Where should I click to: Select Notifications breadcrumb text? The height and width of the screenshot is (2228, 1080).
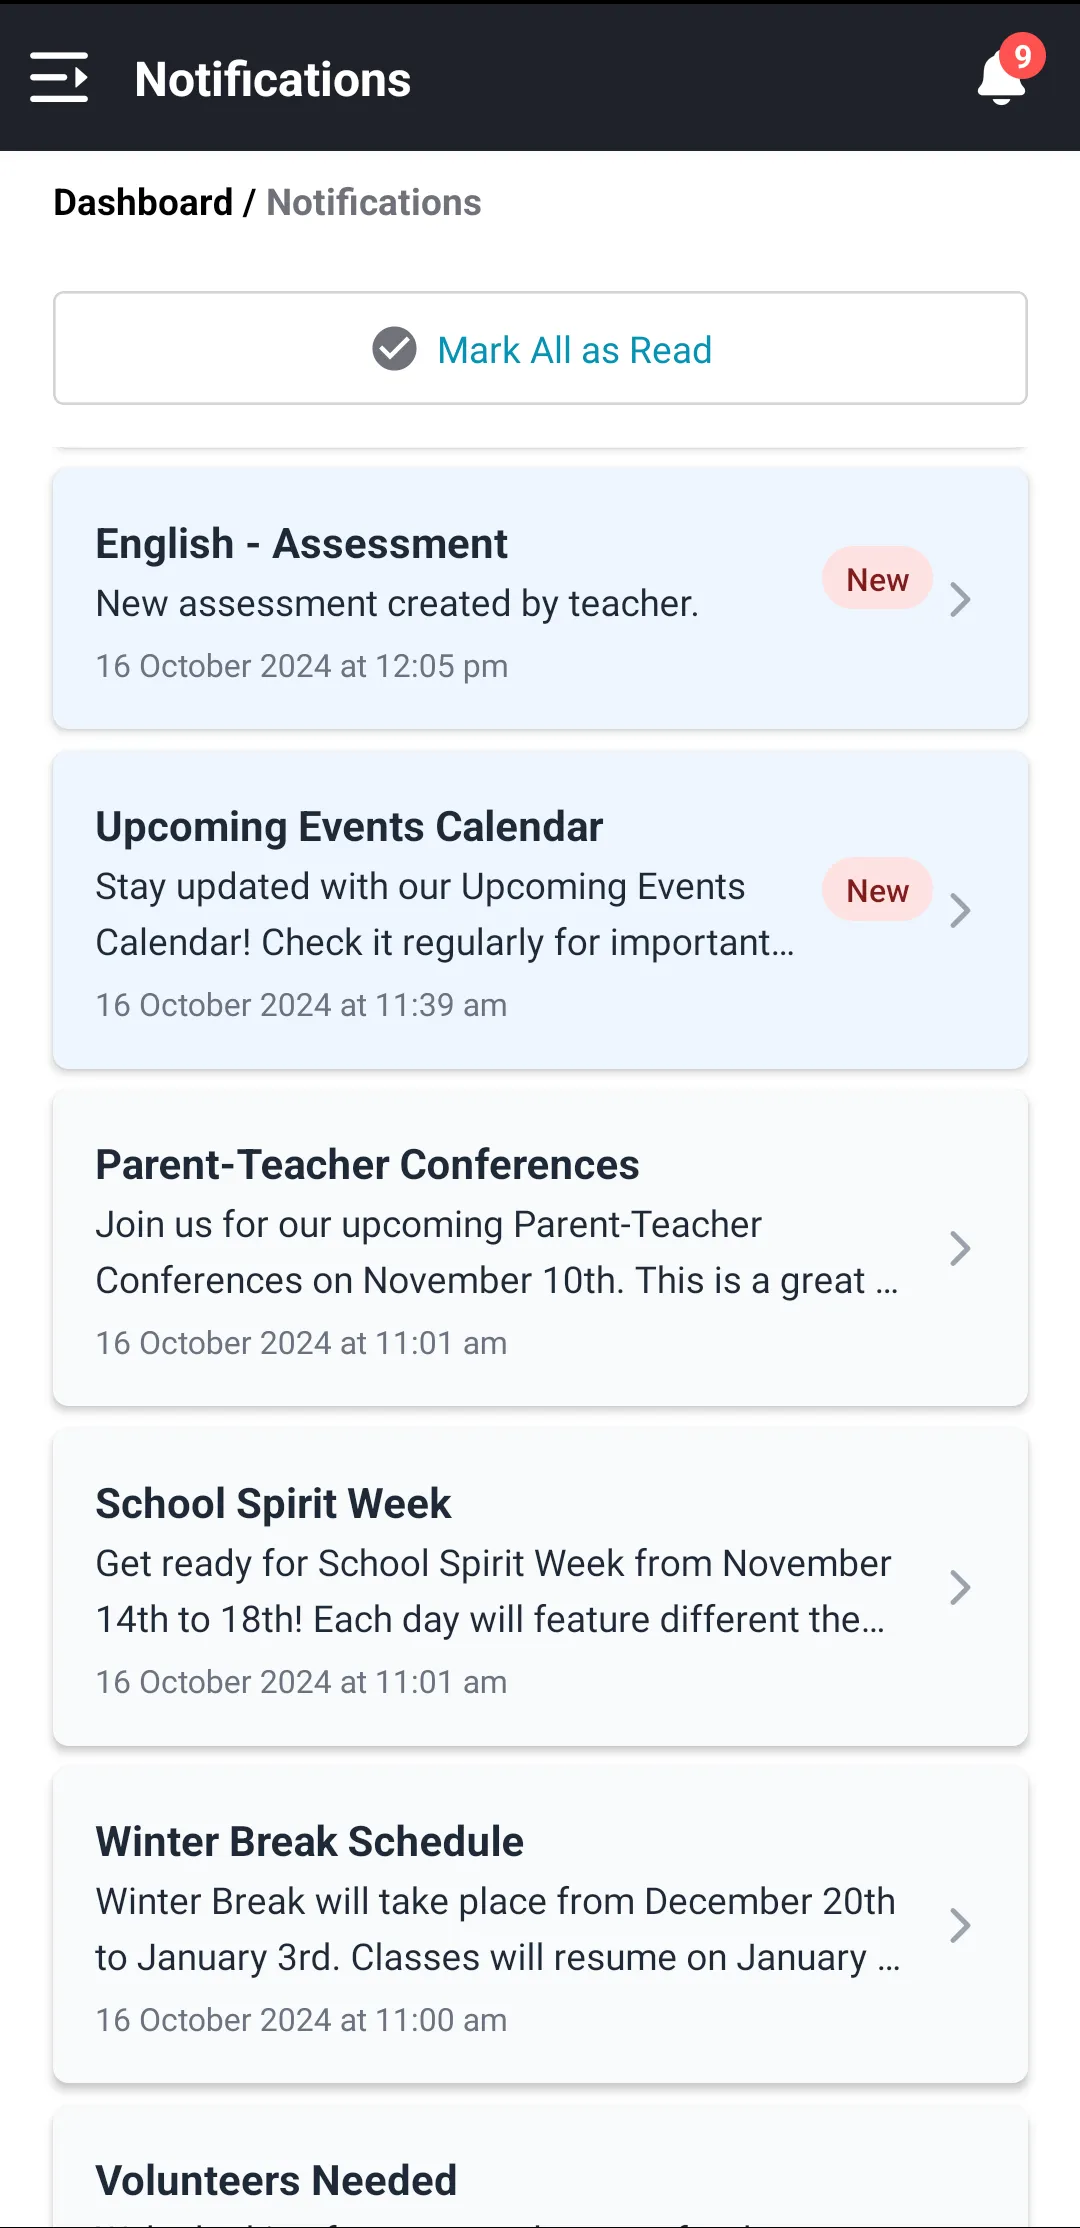[374, 202]
